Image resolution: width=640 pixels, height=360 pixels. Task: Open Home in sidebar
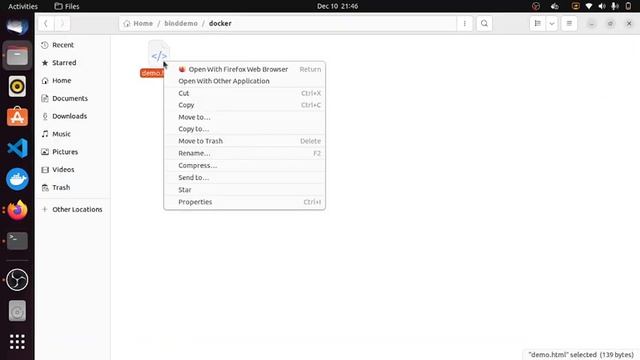point(73,80)
